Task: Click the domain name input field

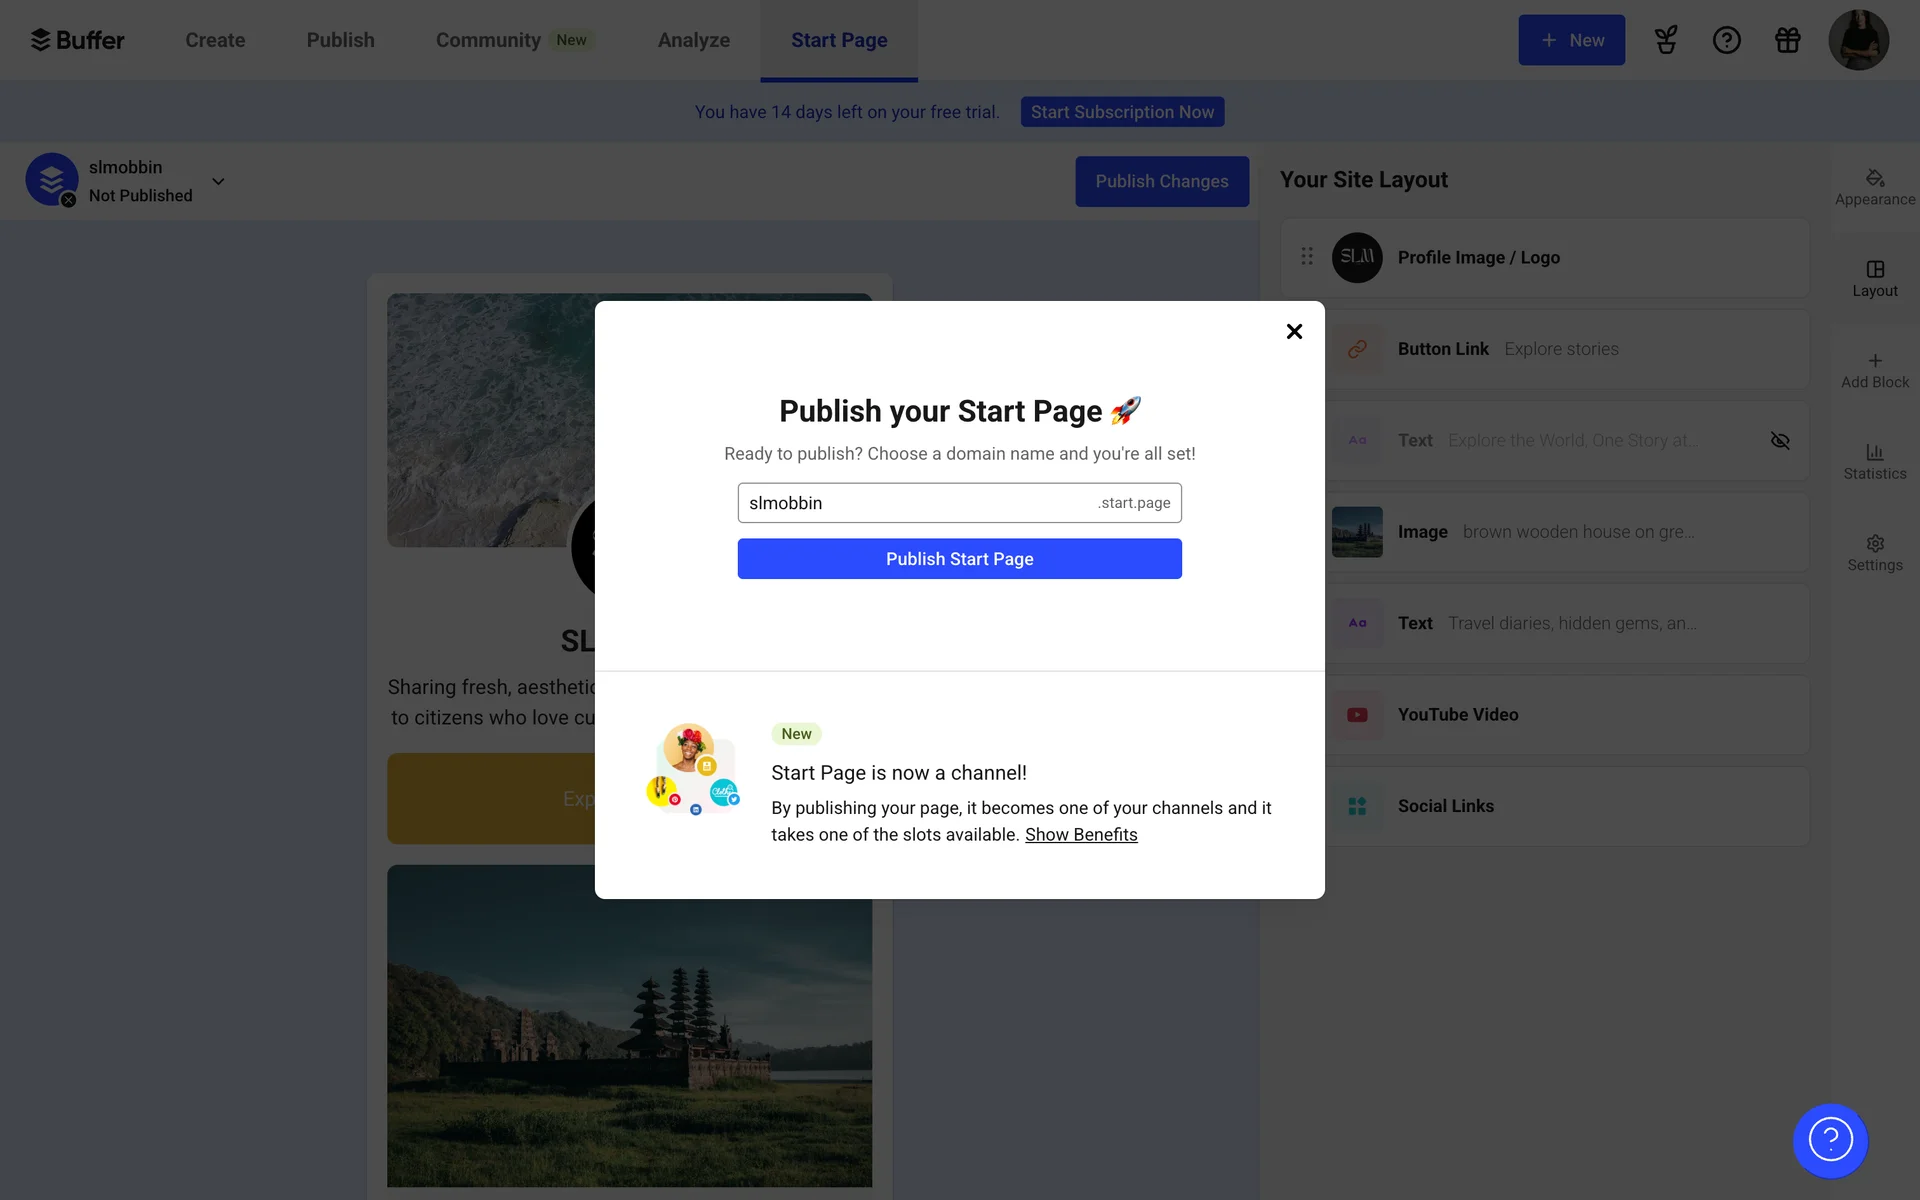Action: pos(915,503)
